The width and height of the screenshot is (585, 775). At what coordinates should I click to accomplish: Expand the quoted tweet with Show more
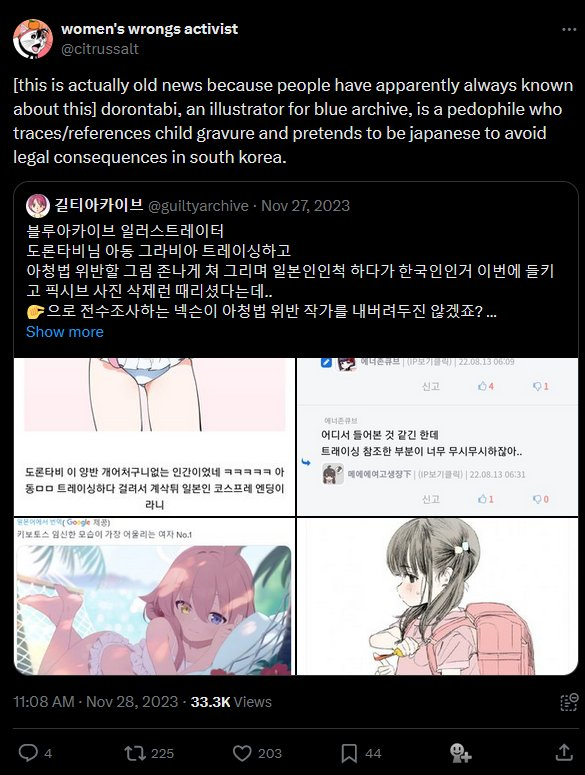(x=65, y=332)
